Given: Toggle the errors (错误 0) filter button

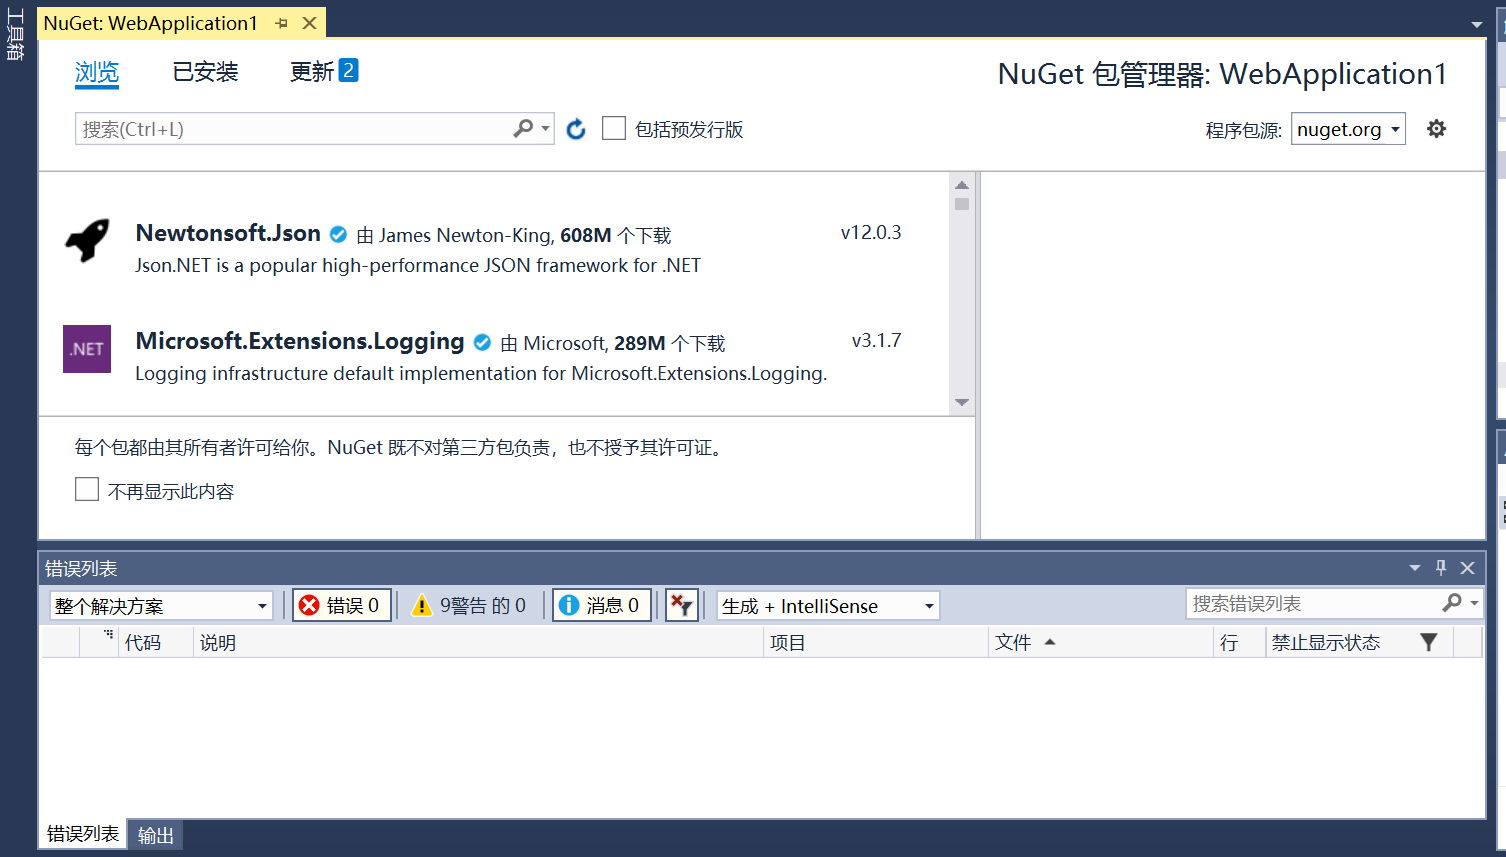Looking at the screenshot, I should (x=341, y=605).
